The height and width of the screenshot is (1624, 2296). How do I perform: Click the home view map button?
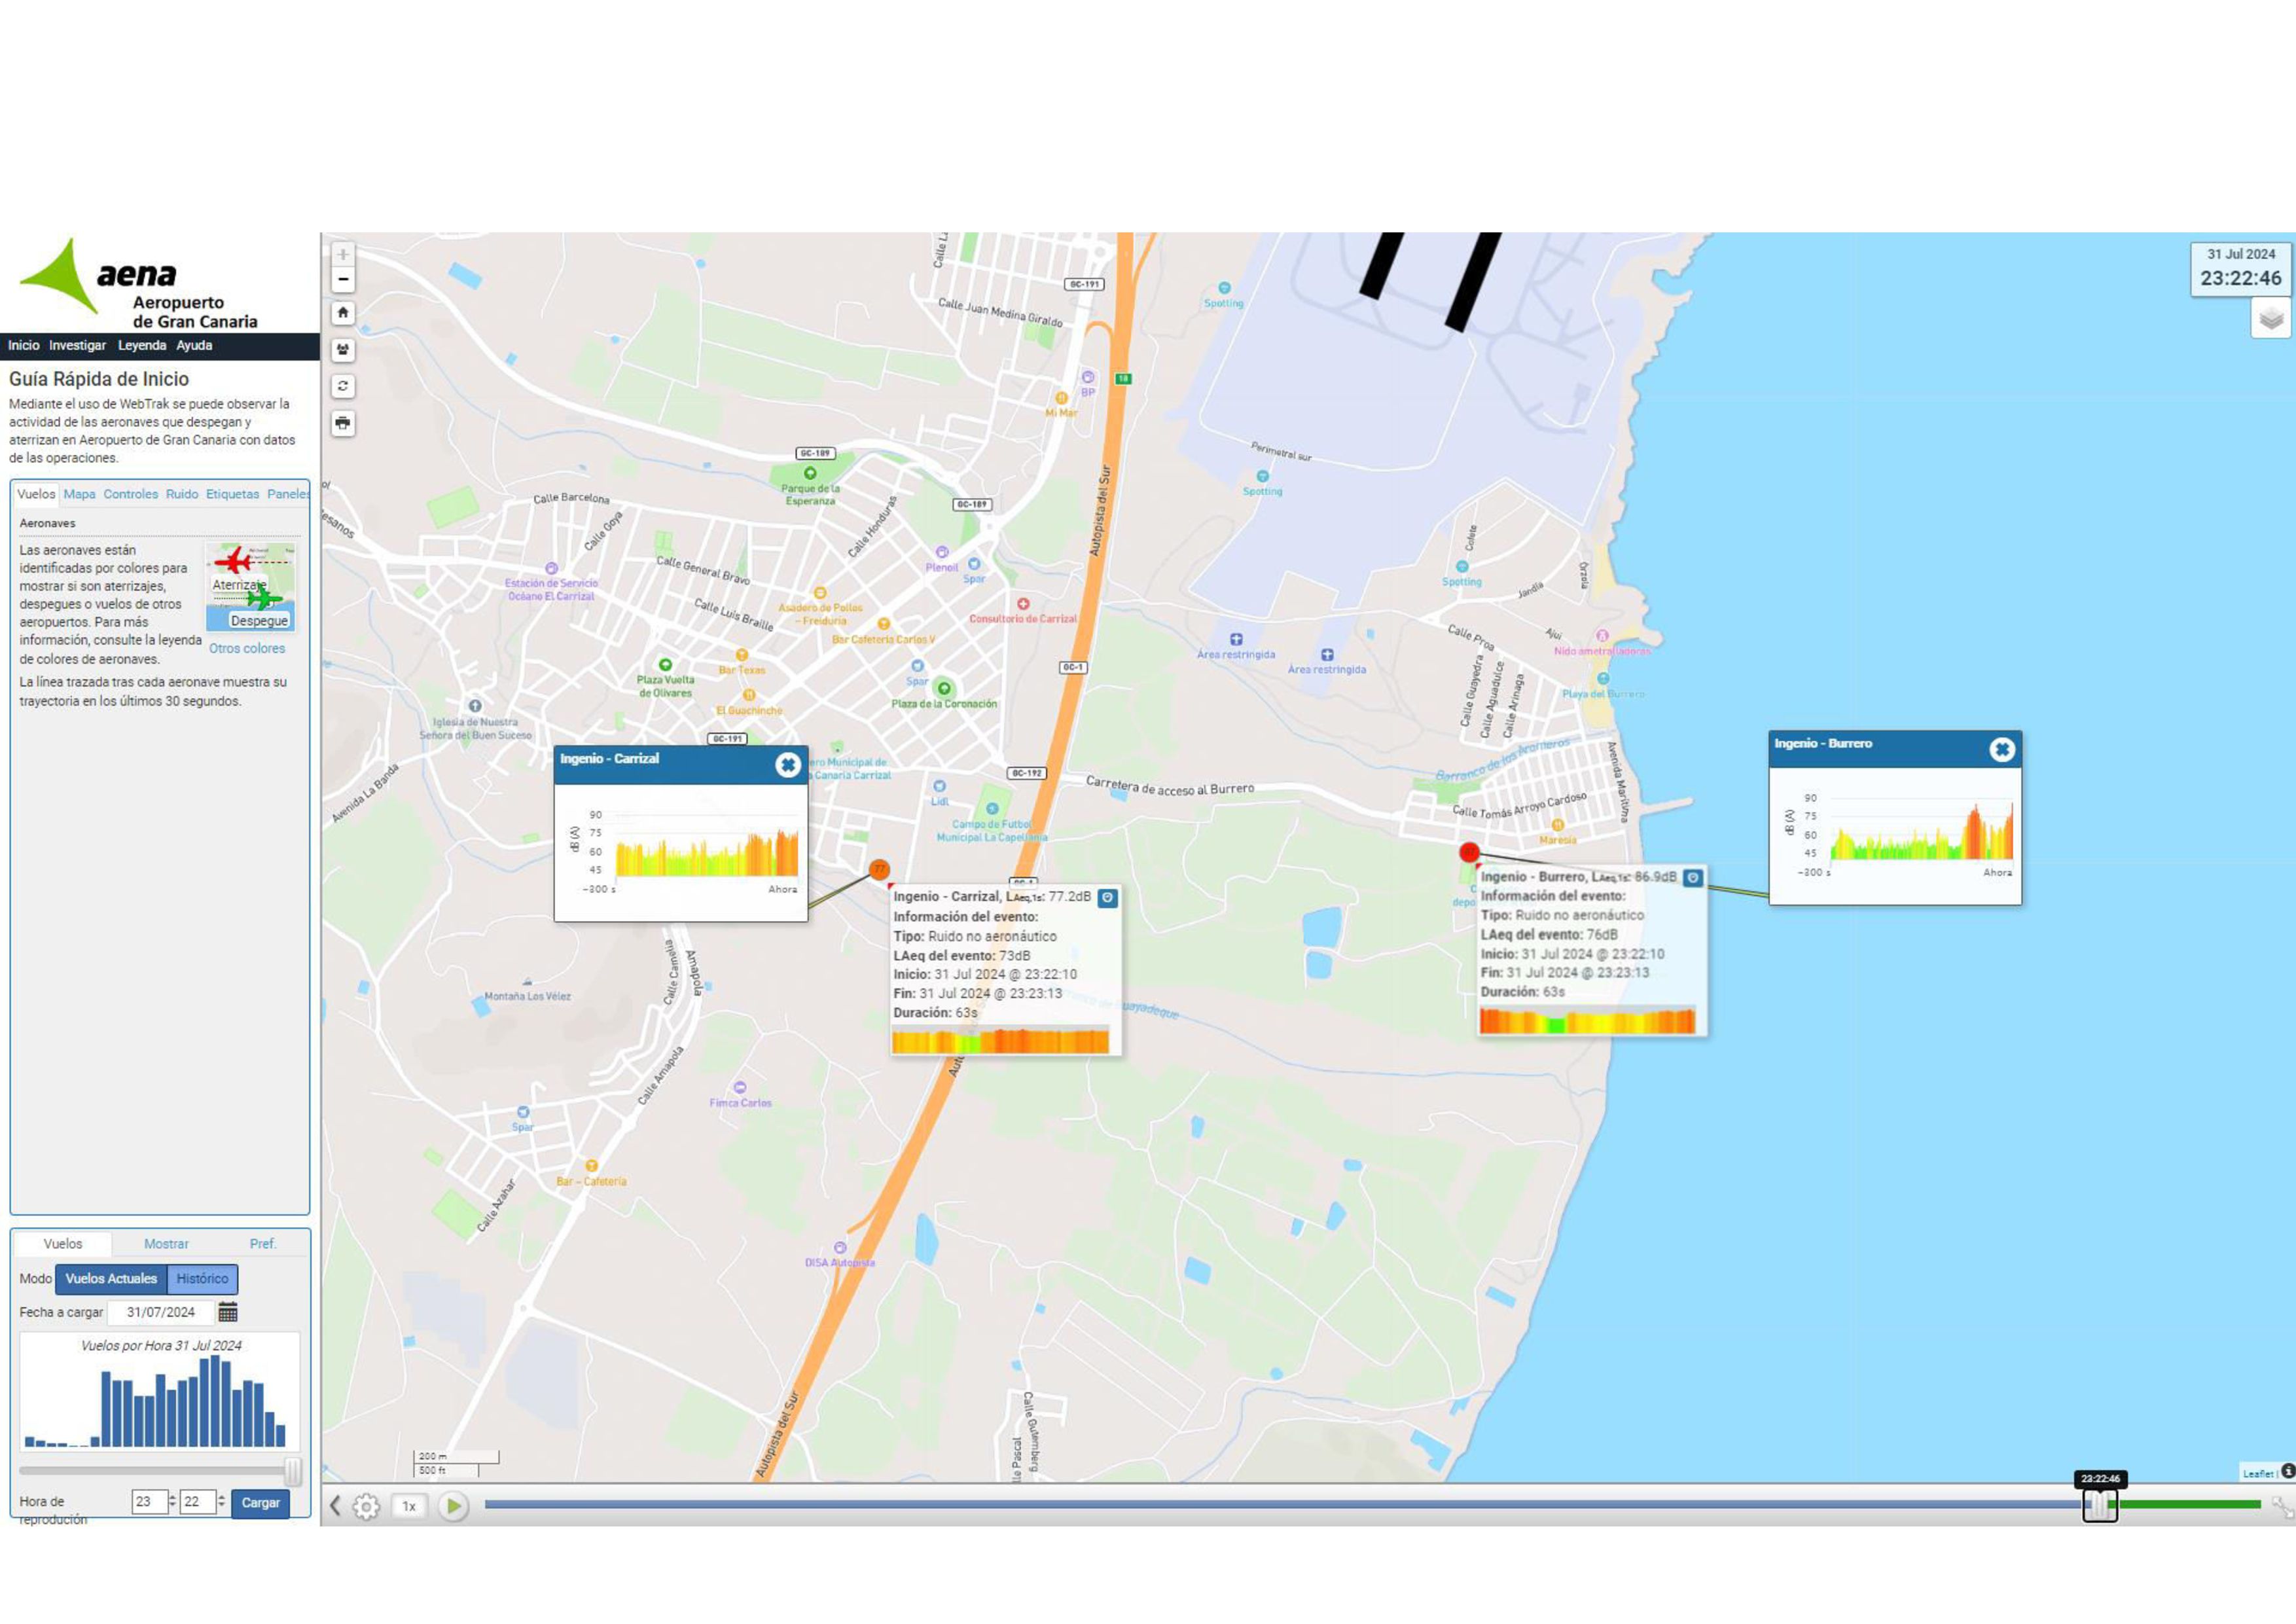point(343,313)
